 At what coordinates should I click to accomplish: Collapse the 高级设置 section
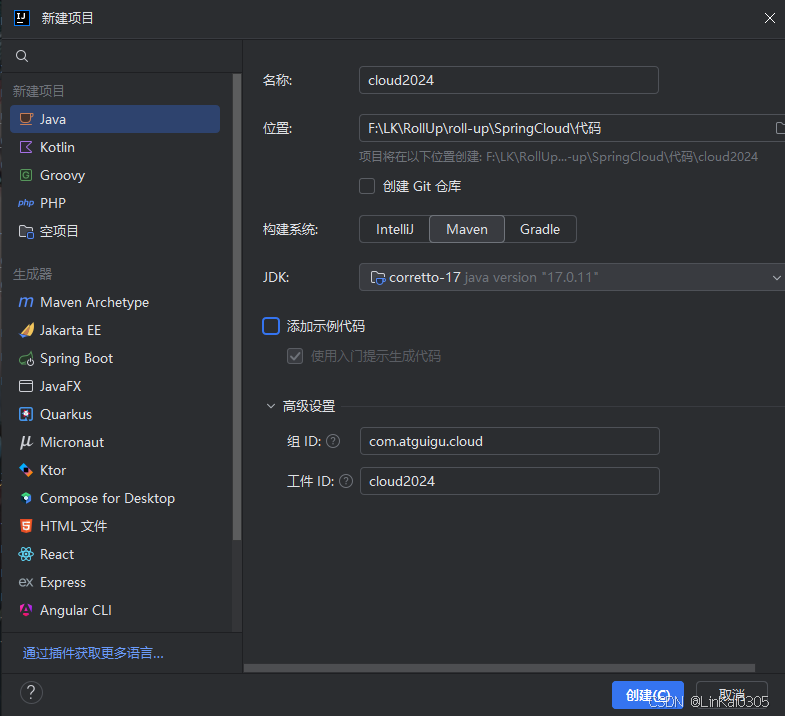pyautogui.click(x=271, y=406)
